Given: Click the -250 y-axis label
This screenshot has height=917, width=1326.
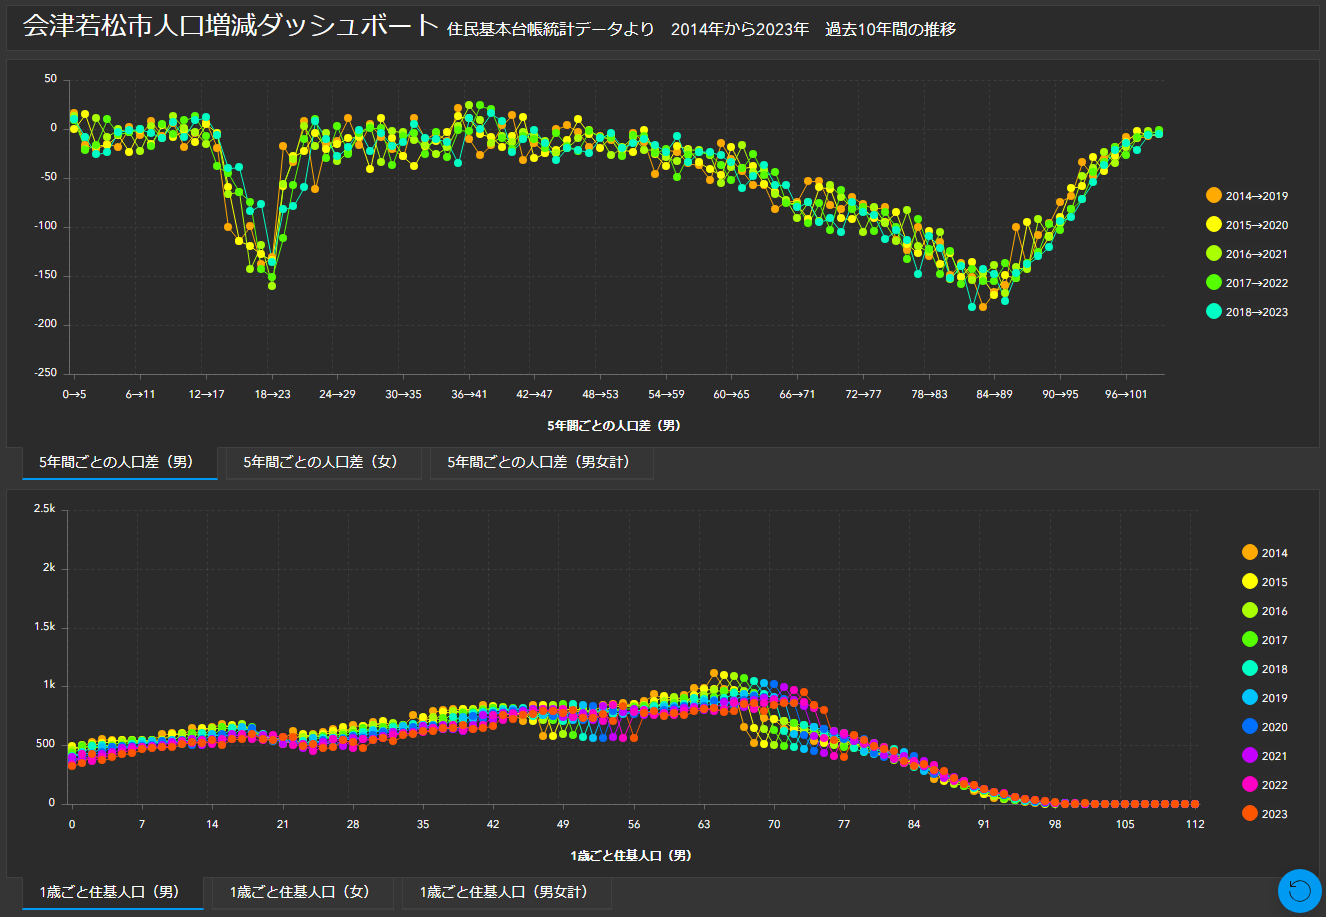Looking at the screenshot, I should coord(46,373).
